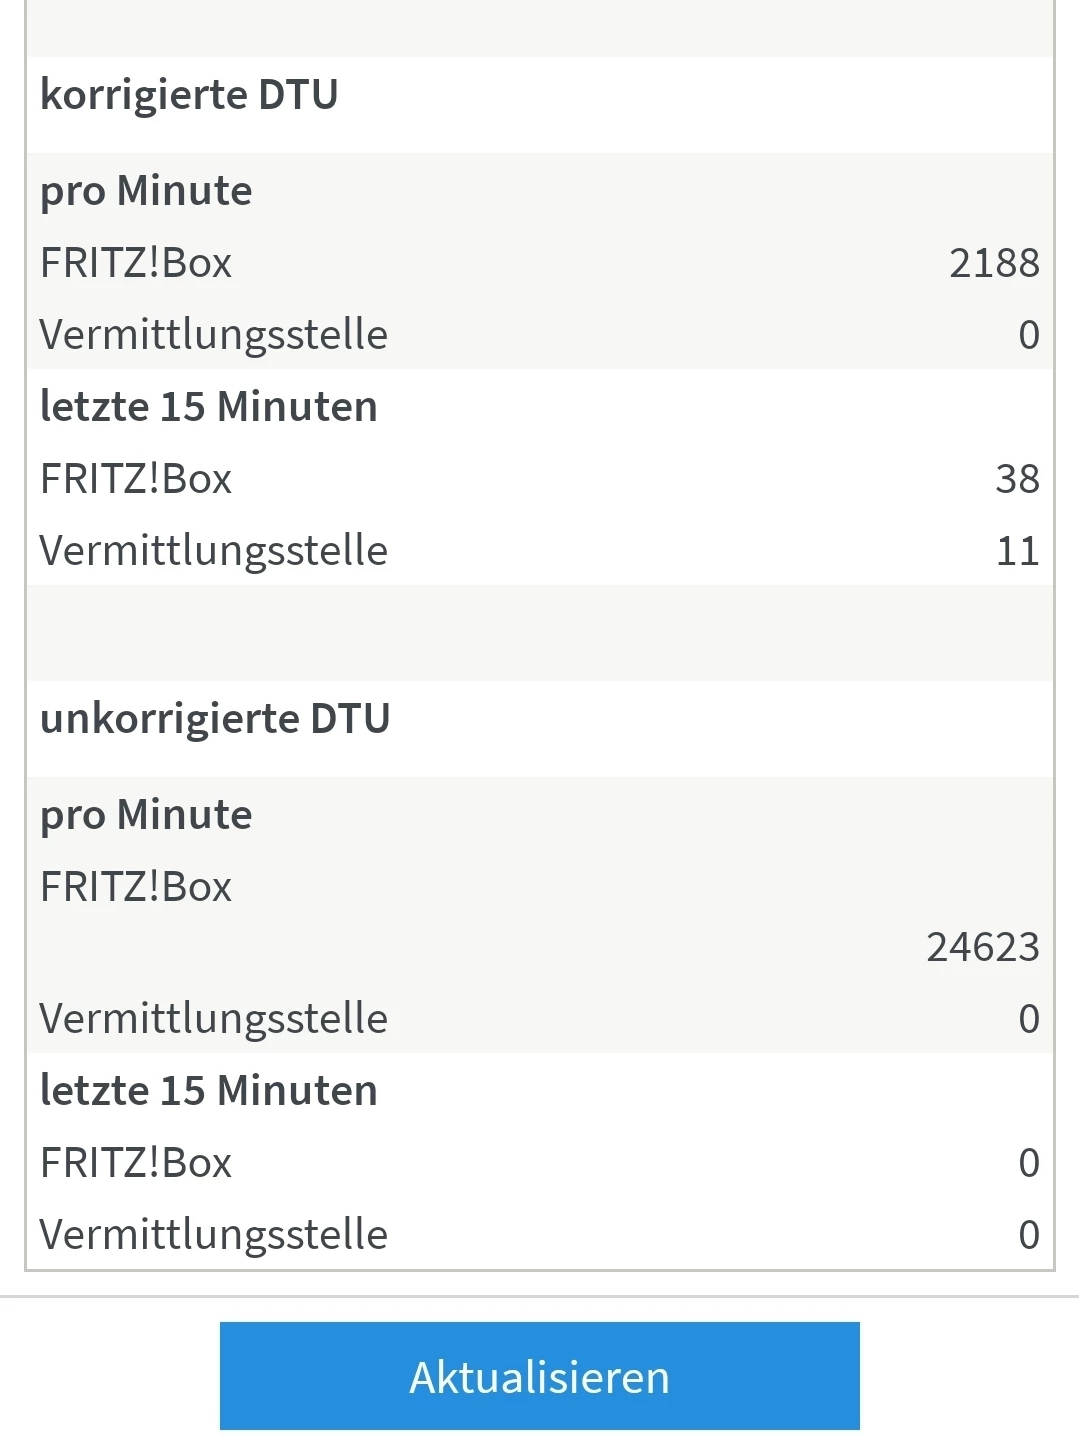The height and width of the screenshot is (1451, 1079).
Task: Click the last Vermittlungsstelle label in the table
Action: click(213, 1235)
